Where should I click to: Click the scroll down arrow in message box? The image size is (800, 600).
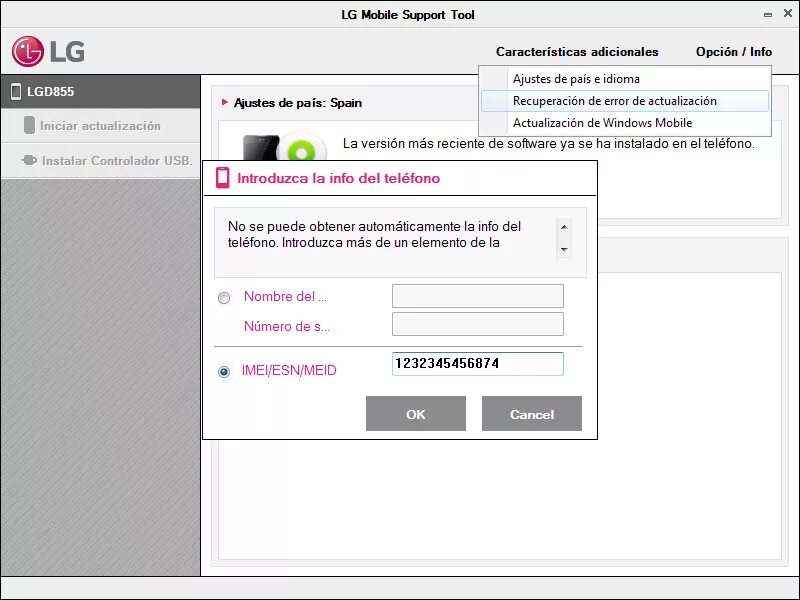[x=564, y=249]
